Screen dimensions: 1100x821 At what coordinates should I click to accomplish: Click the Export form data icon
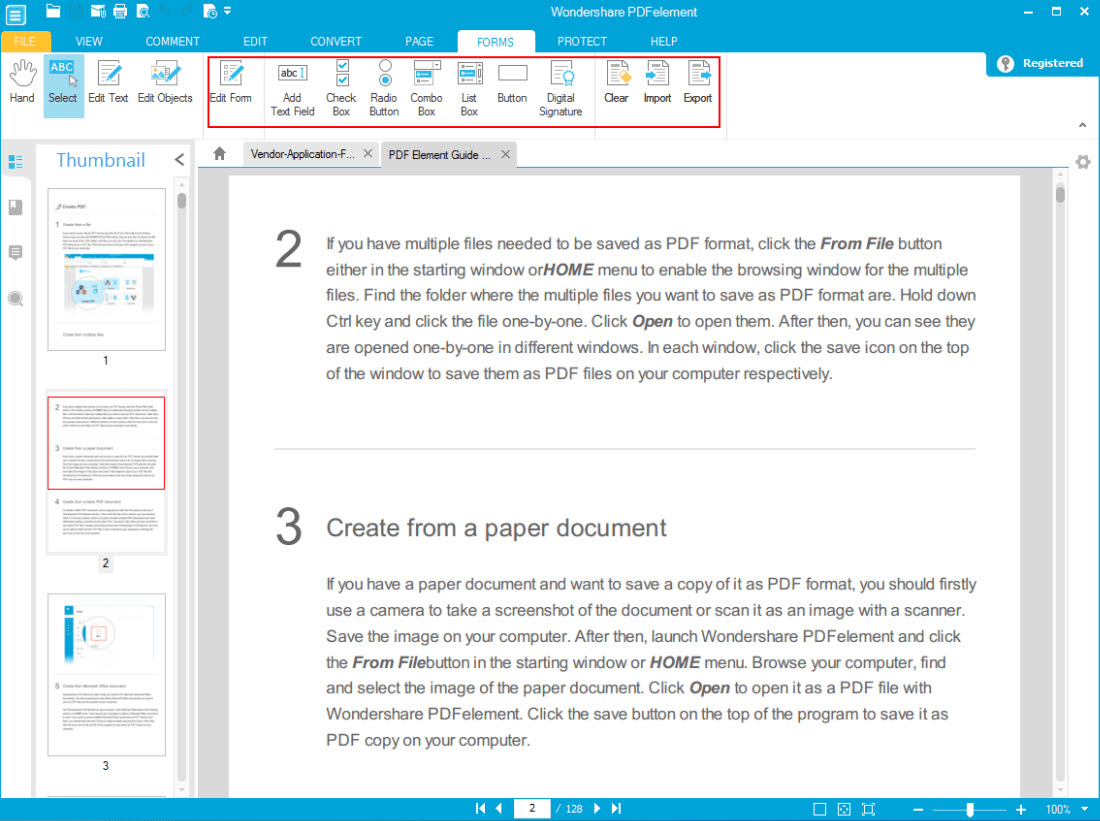[697, 82]
